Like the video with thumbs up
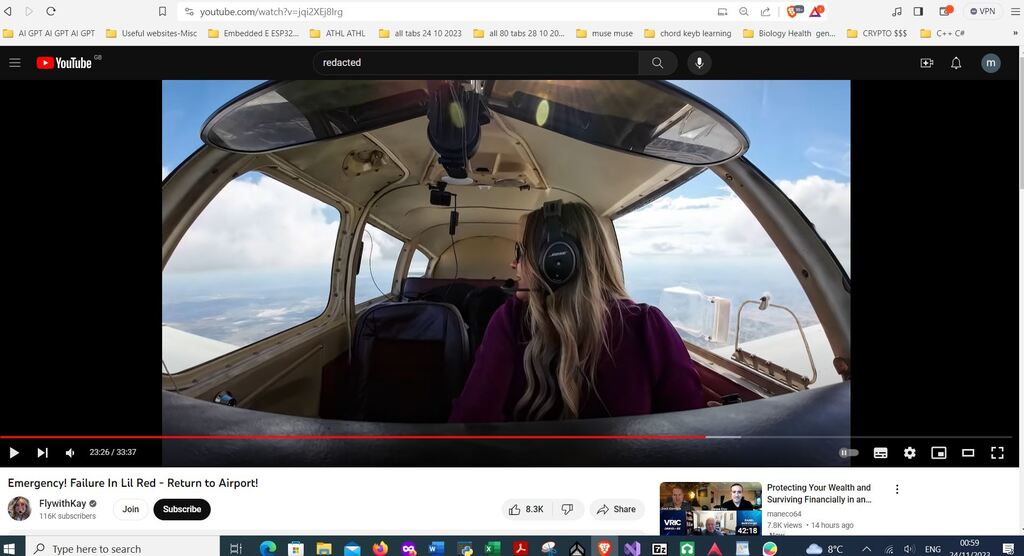 click(x=526, y=509)
